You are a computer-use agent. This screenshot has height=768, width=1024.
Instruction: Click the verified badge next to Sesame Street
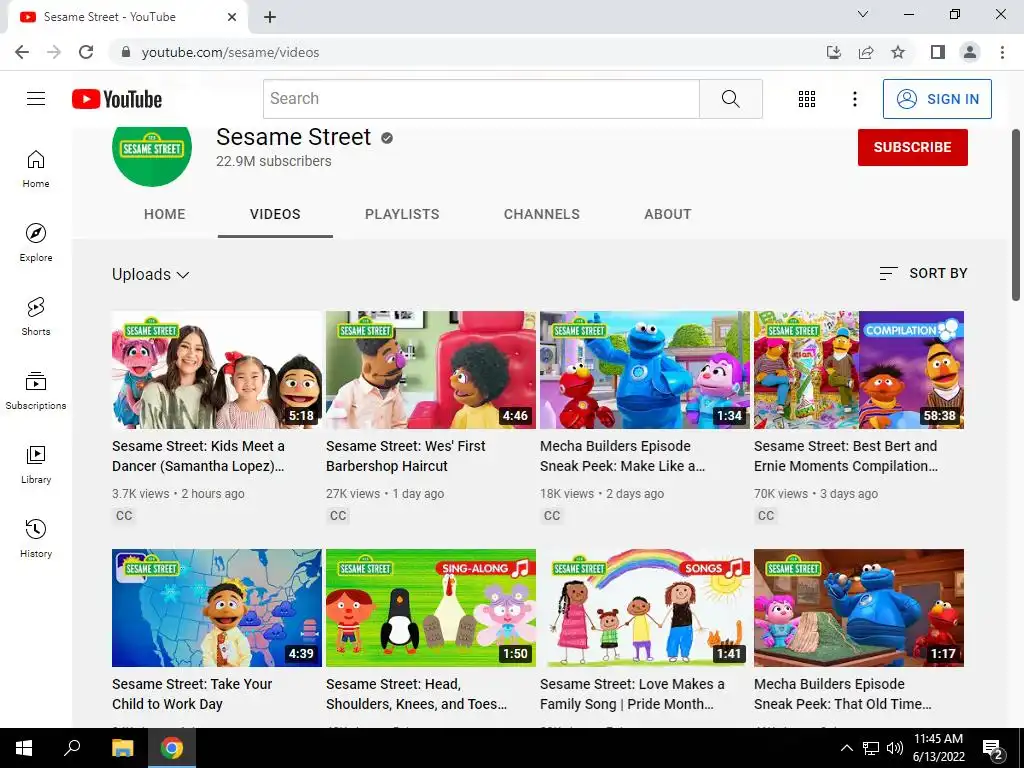pyautogui.click(x=387, y=138)
